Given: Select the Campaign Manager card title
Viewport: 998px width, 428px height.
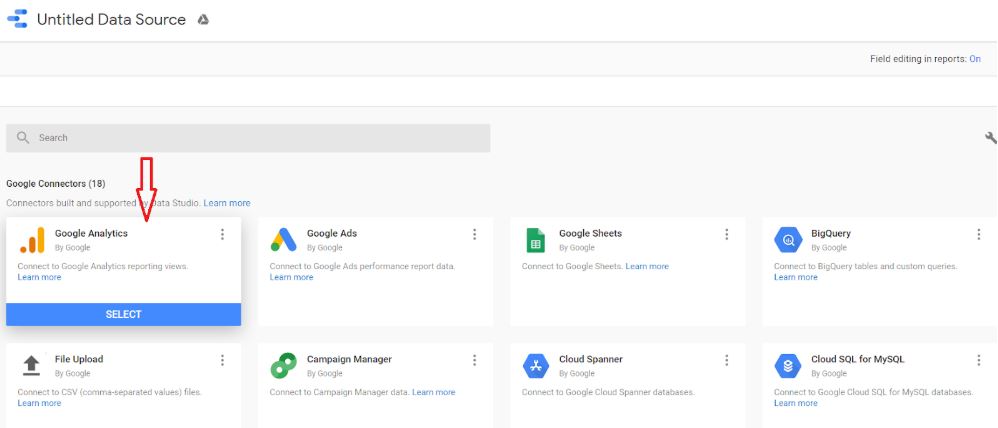Looking at the screenshot, I should point(349,359).
